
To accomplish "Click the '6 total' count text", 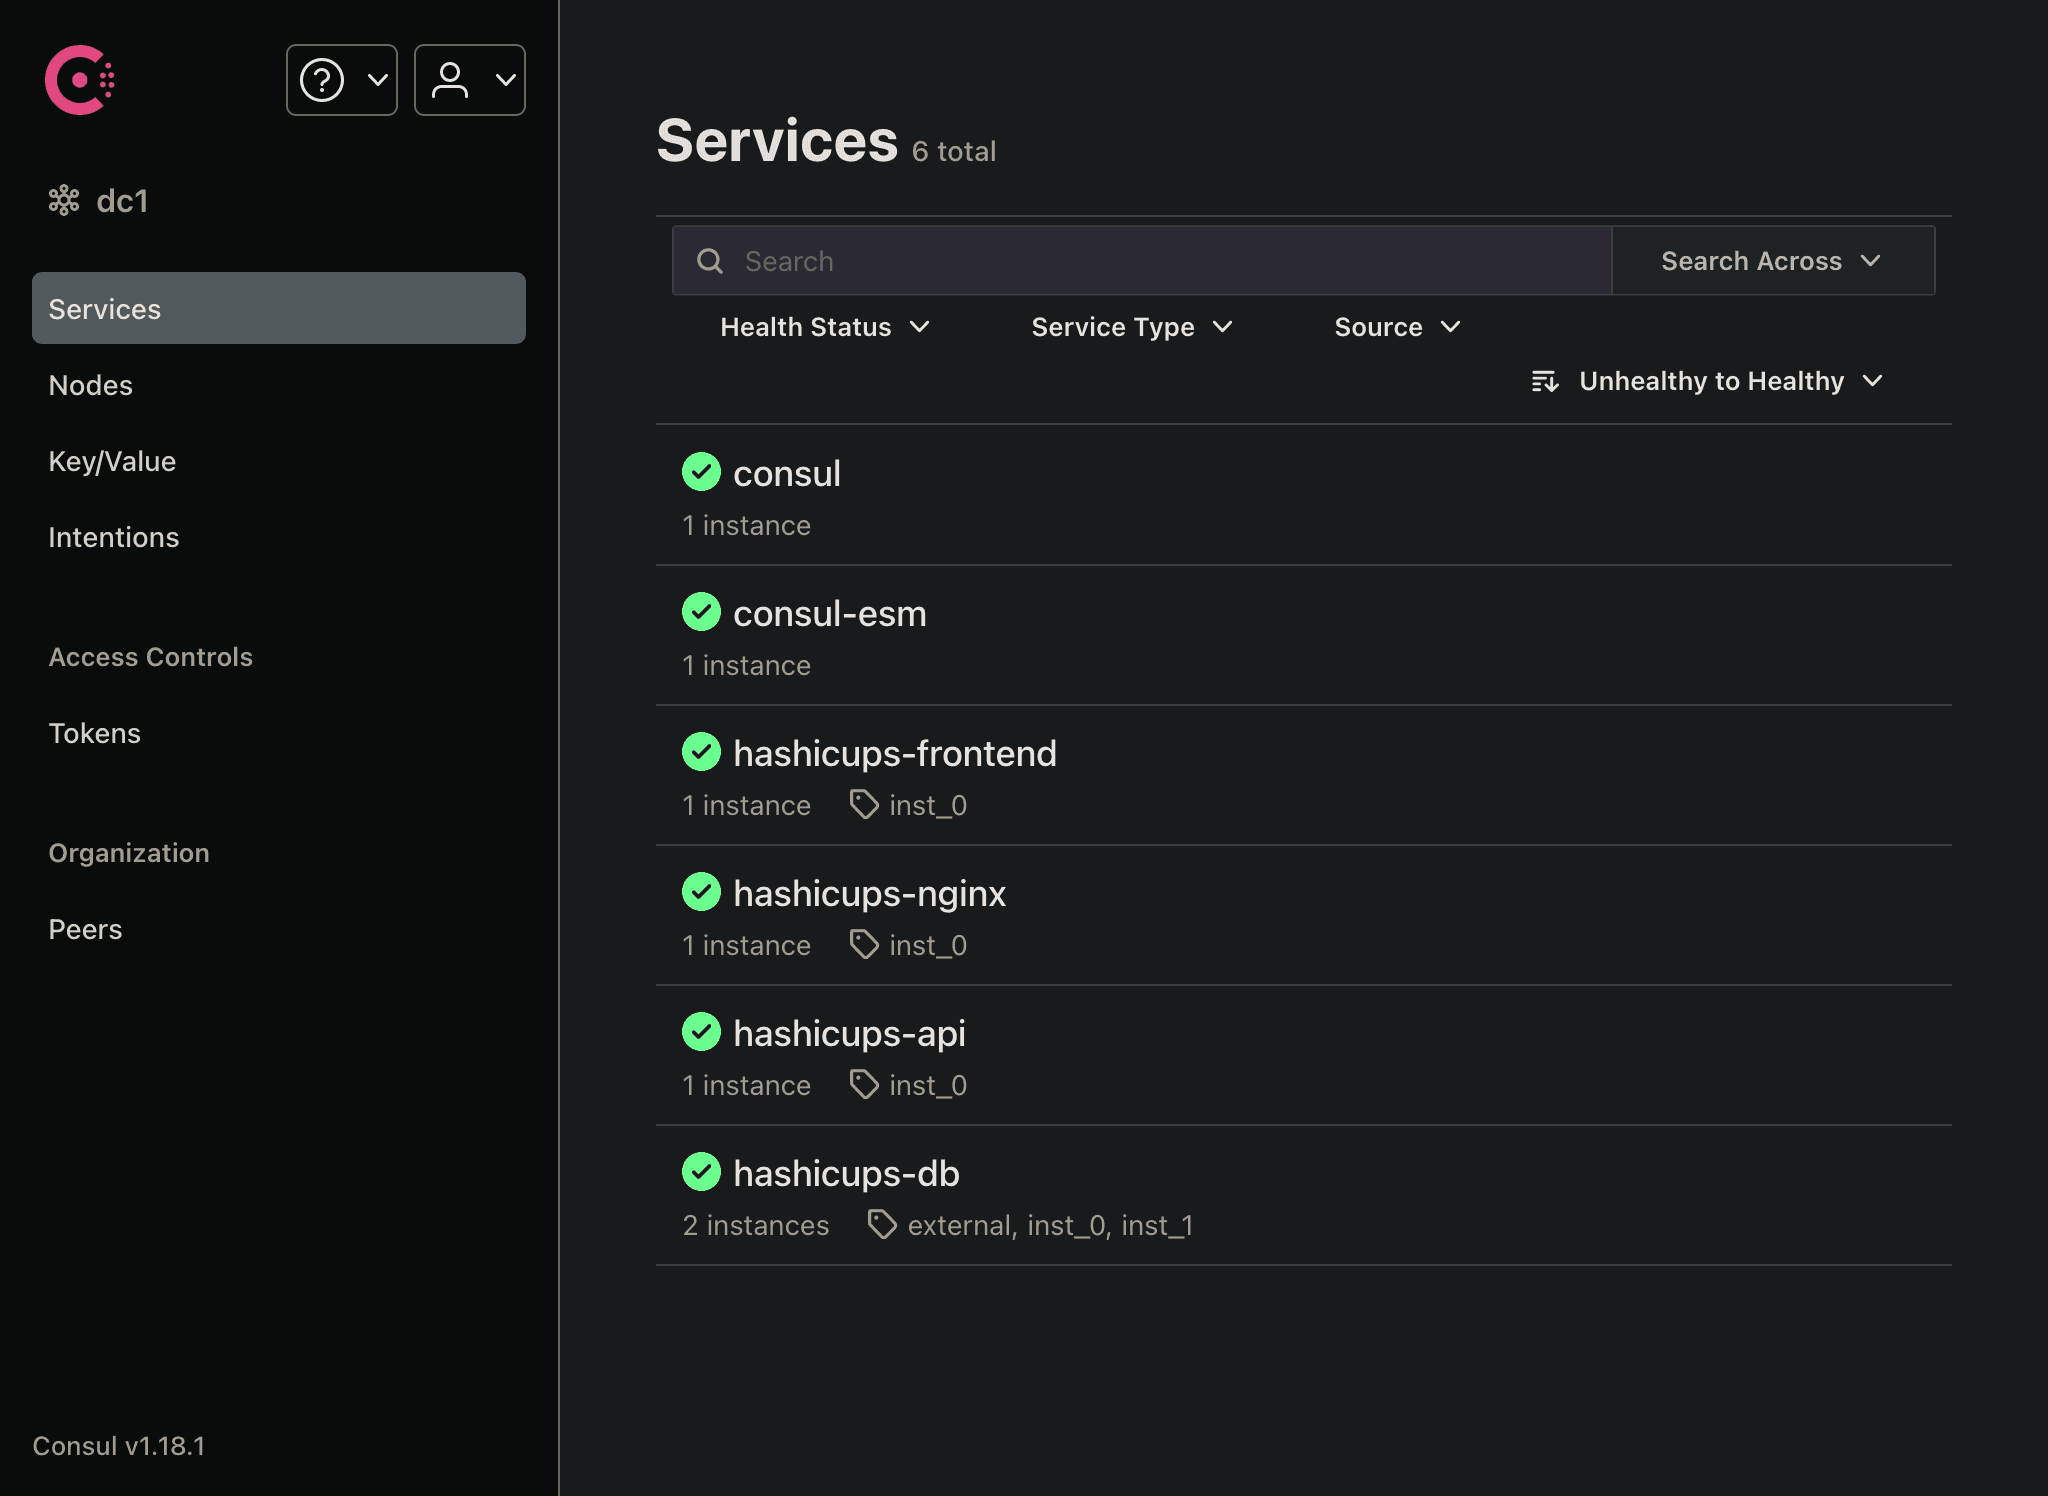I will click(954, 151).
